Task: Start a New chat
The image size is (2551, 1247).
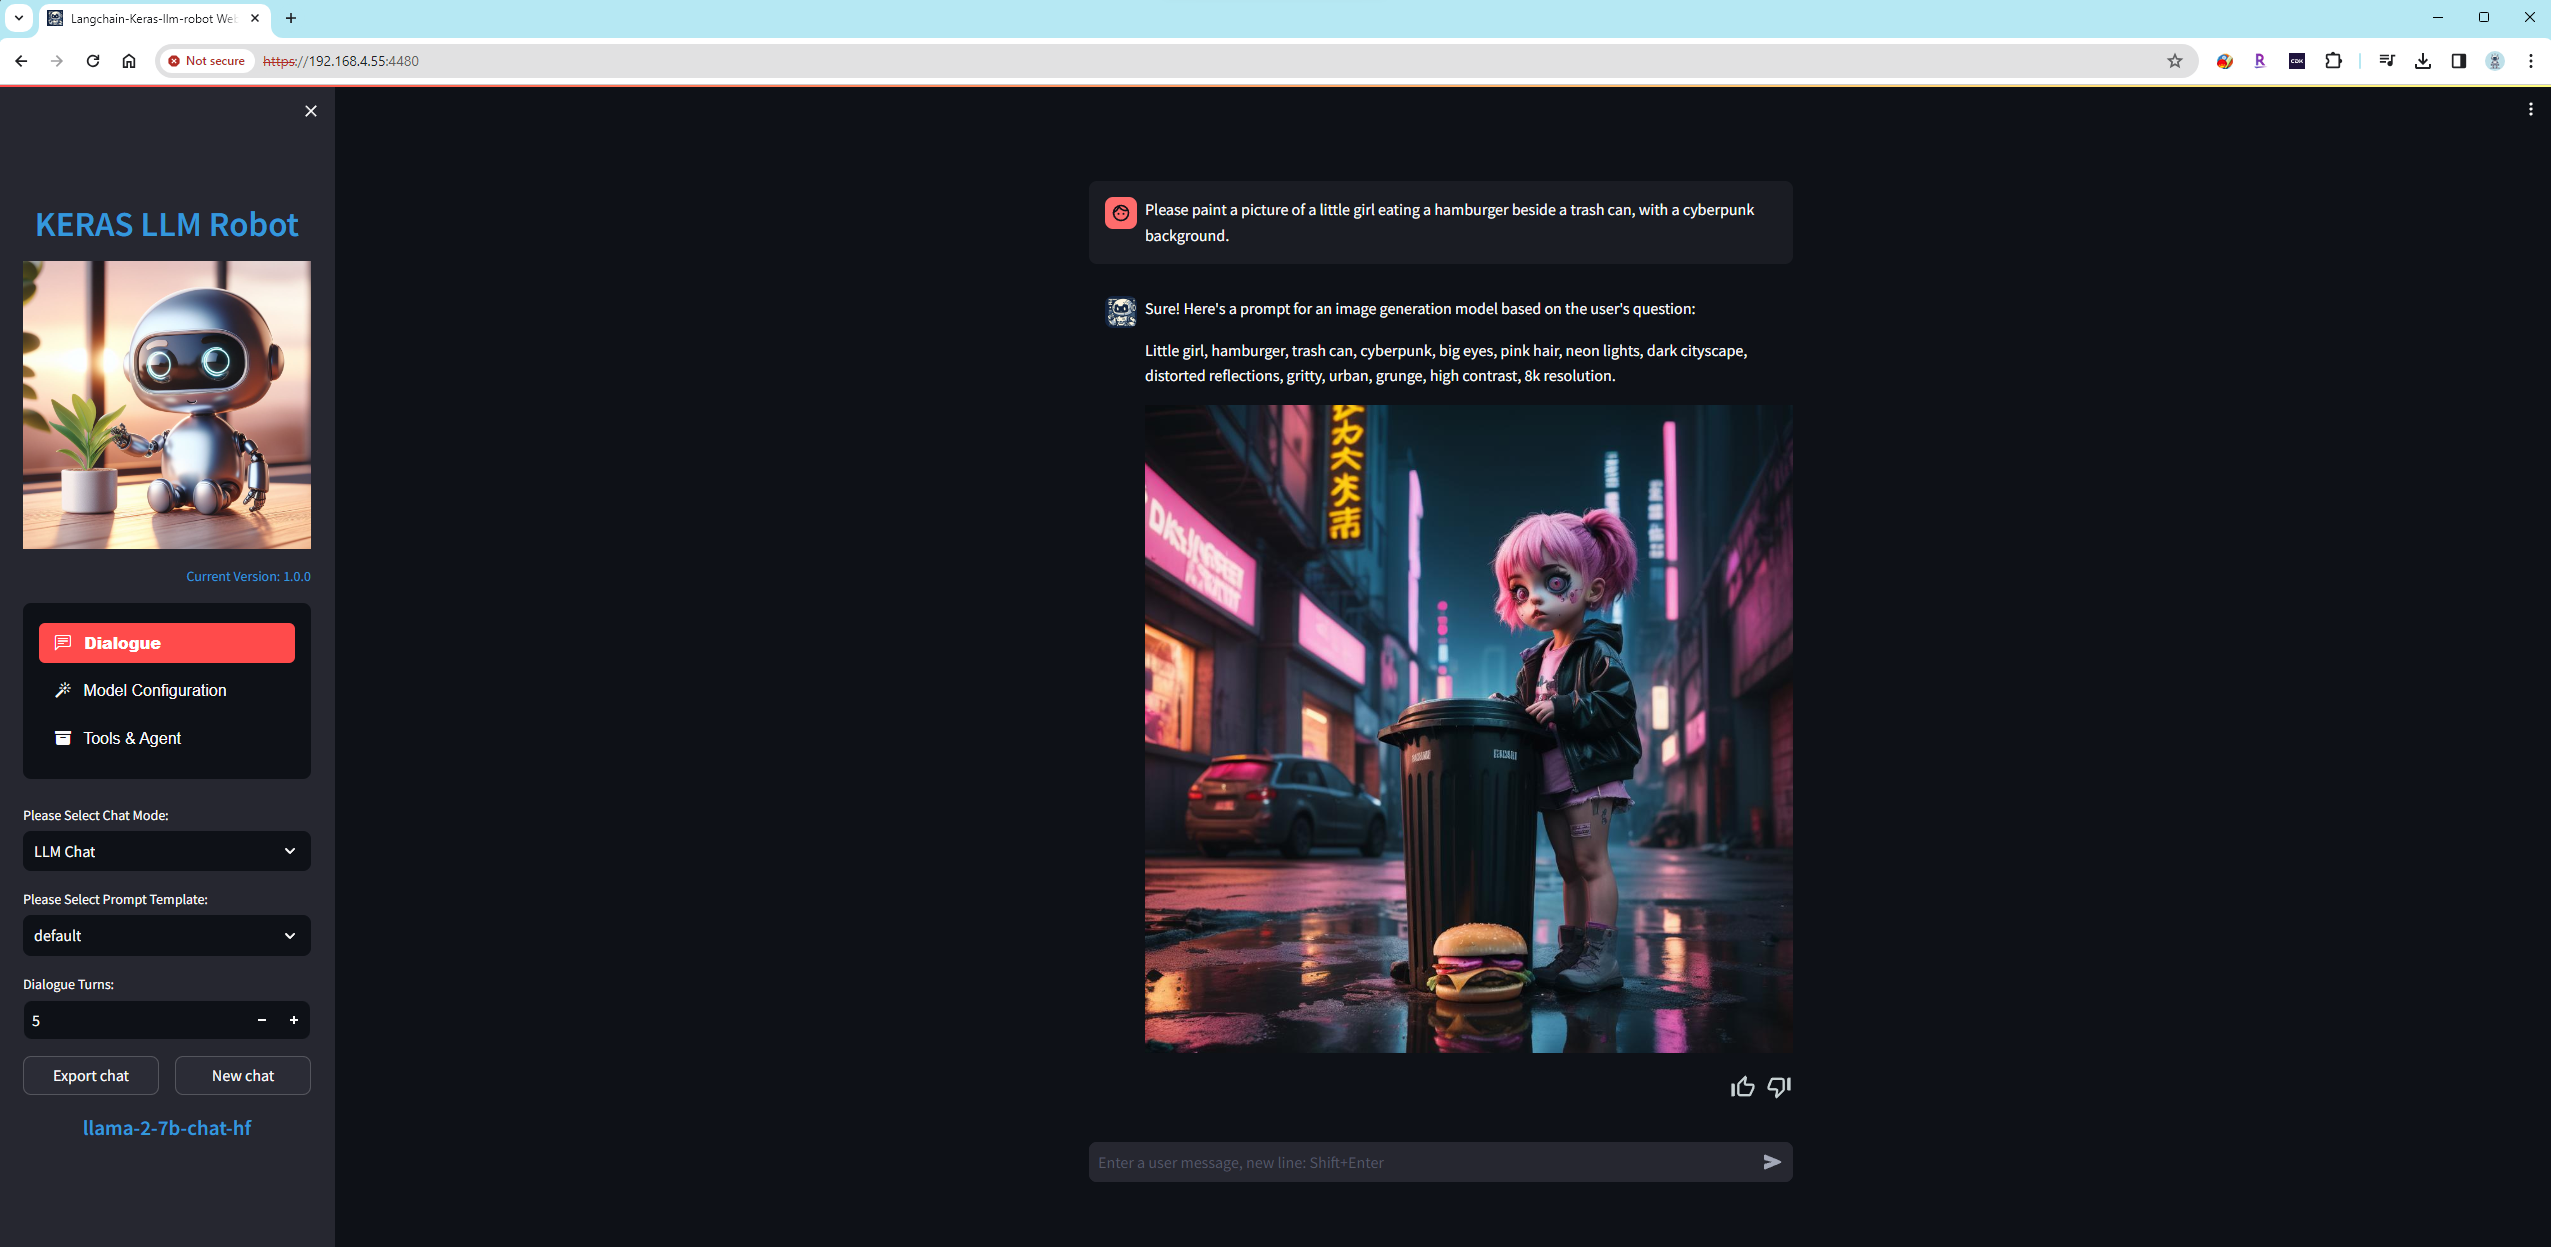Action: click(x=243, y=1076)
